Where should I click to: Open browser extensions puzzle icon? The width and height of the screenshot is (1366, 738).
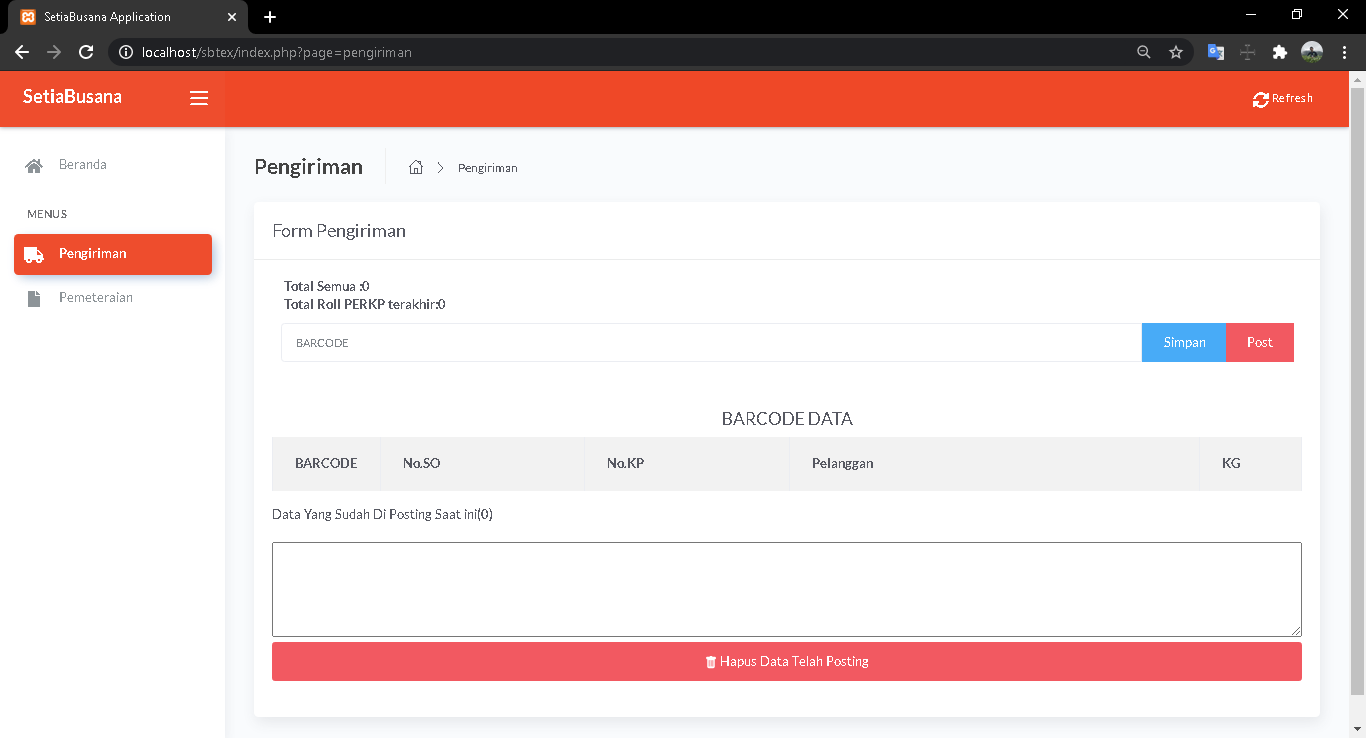click(x=1279, y=52)
